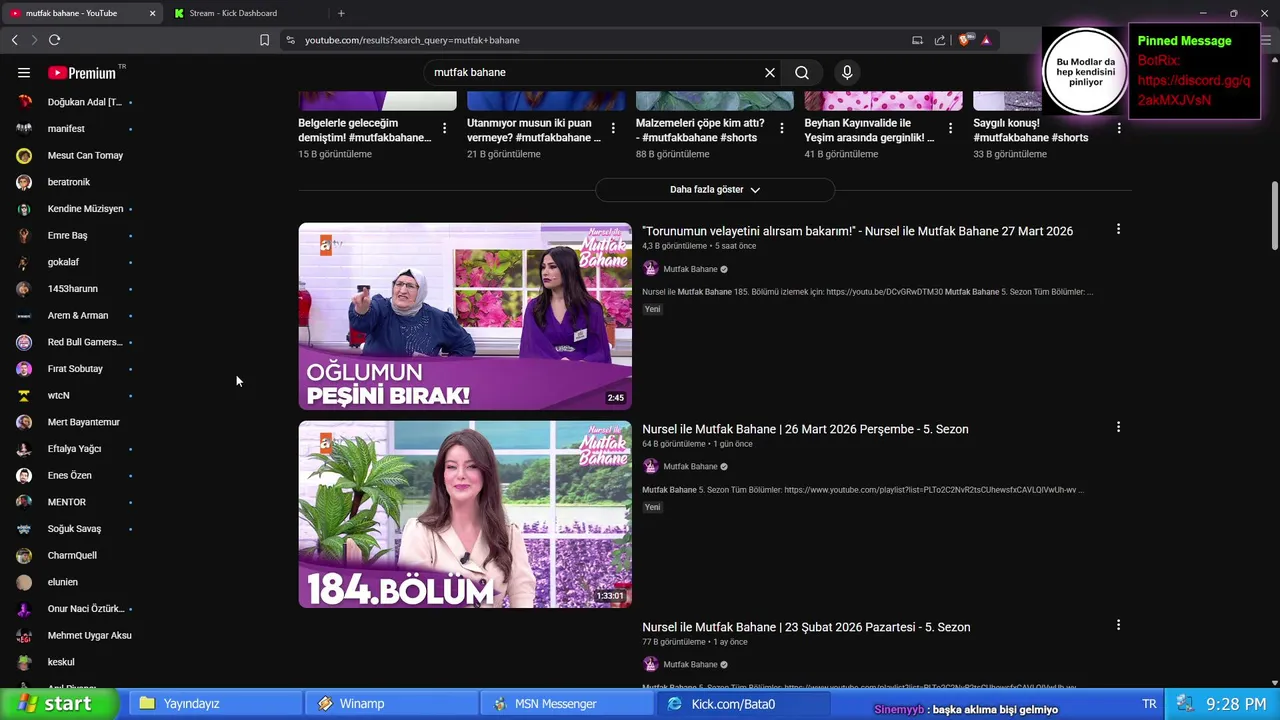The width and height of the screenshot is (1280, 720).
Task: Open the Yayındayız taskbar folder
Action: tap(215, 704)
